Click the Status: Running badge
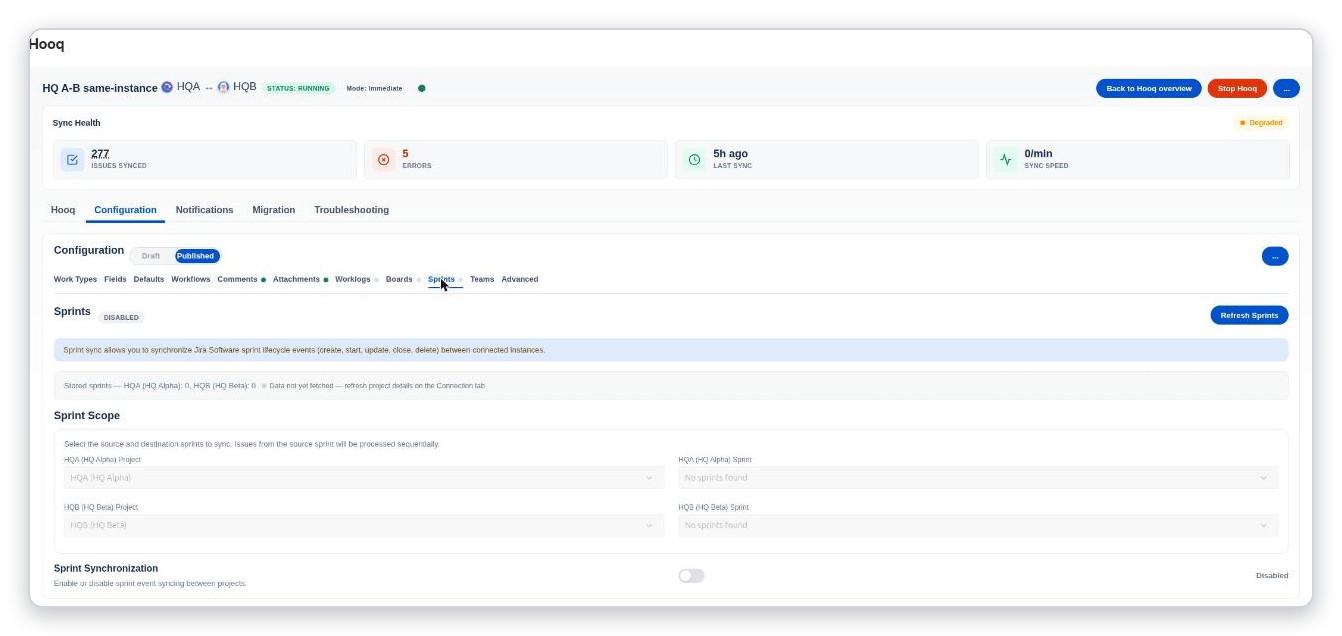Image resolution: width=1342 pixels, height=636 pixels. click(x=298, y=88)
